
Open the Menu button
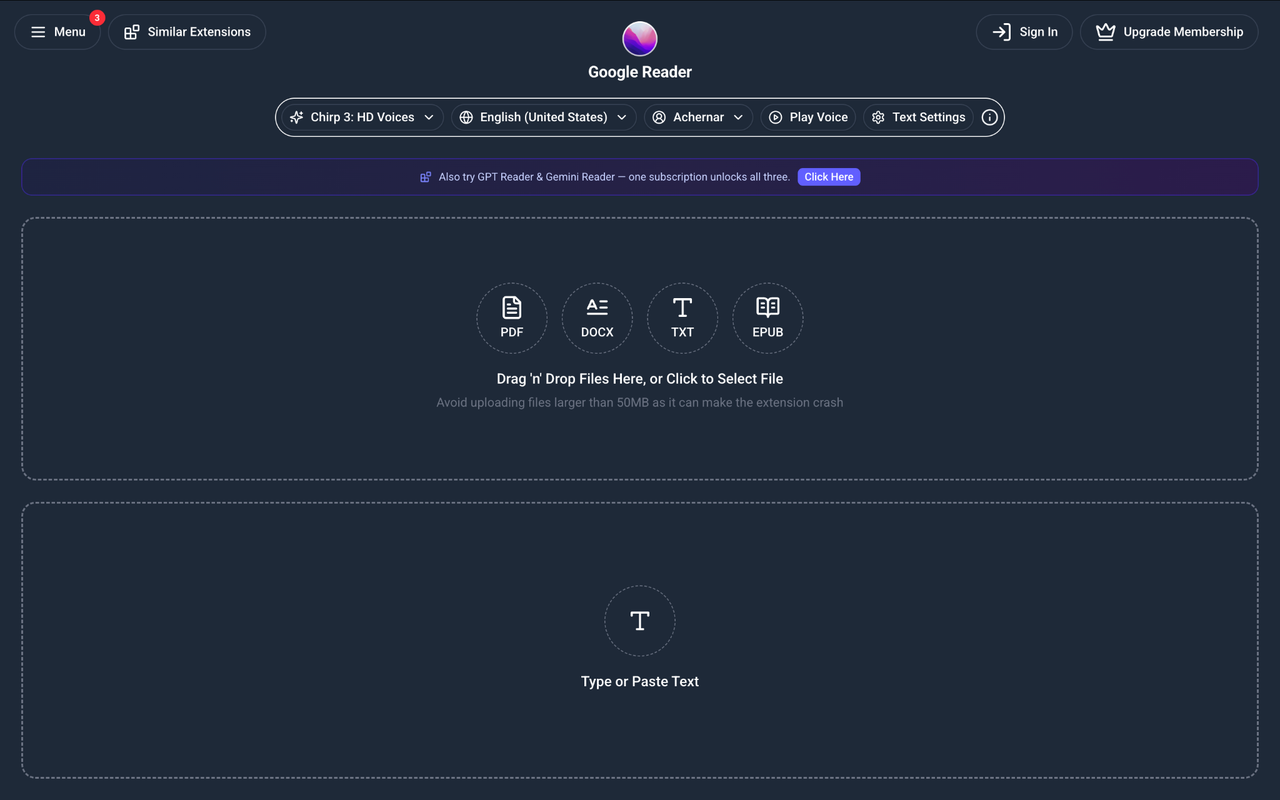tap(57, 32)
